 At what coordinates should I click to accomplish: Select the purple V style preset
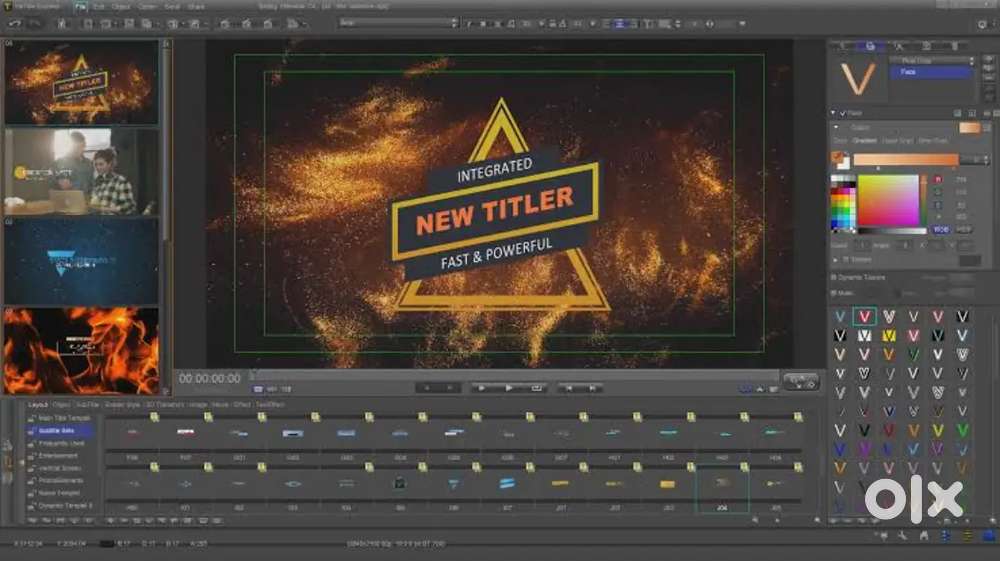point(865,449)
